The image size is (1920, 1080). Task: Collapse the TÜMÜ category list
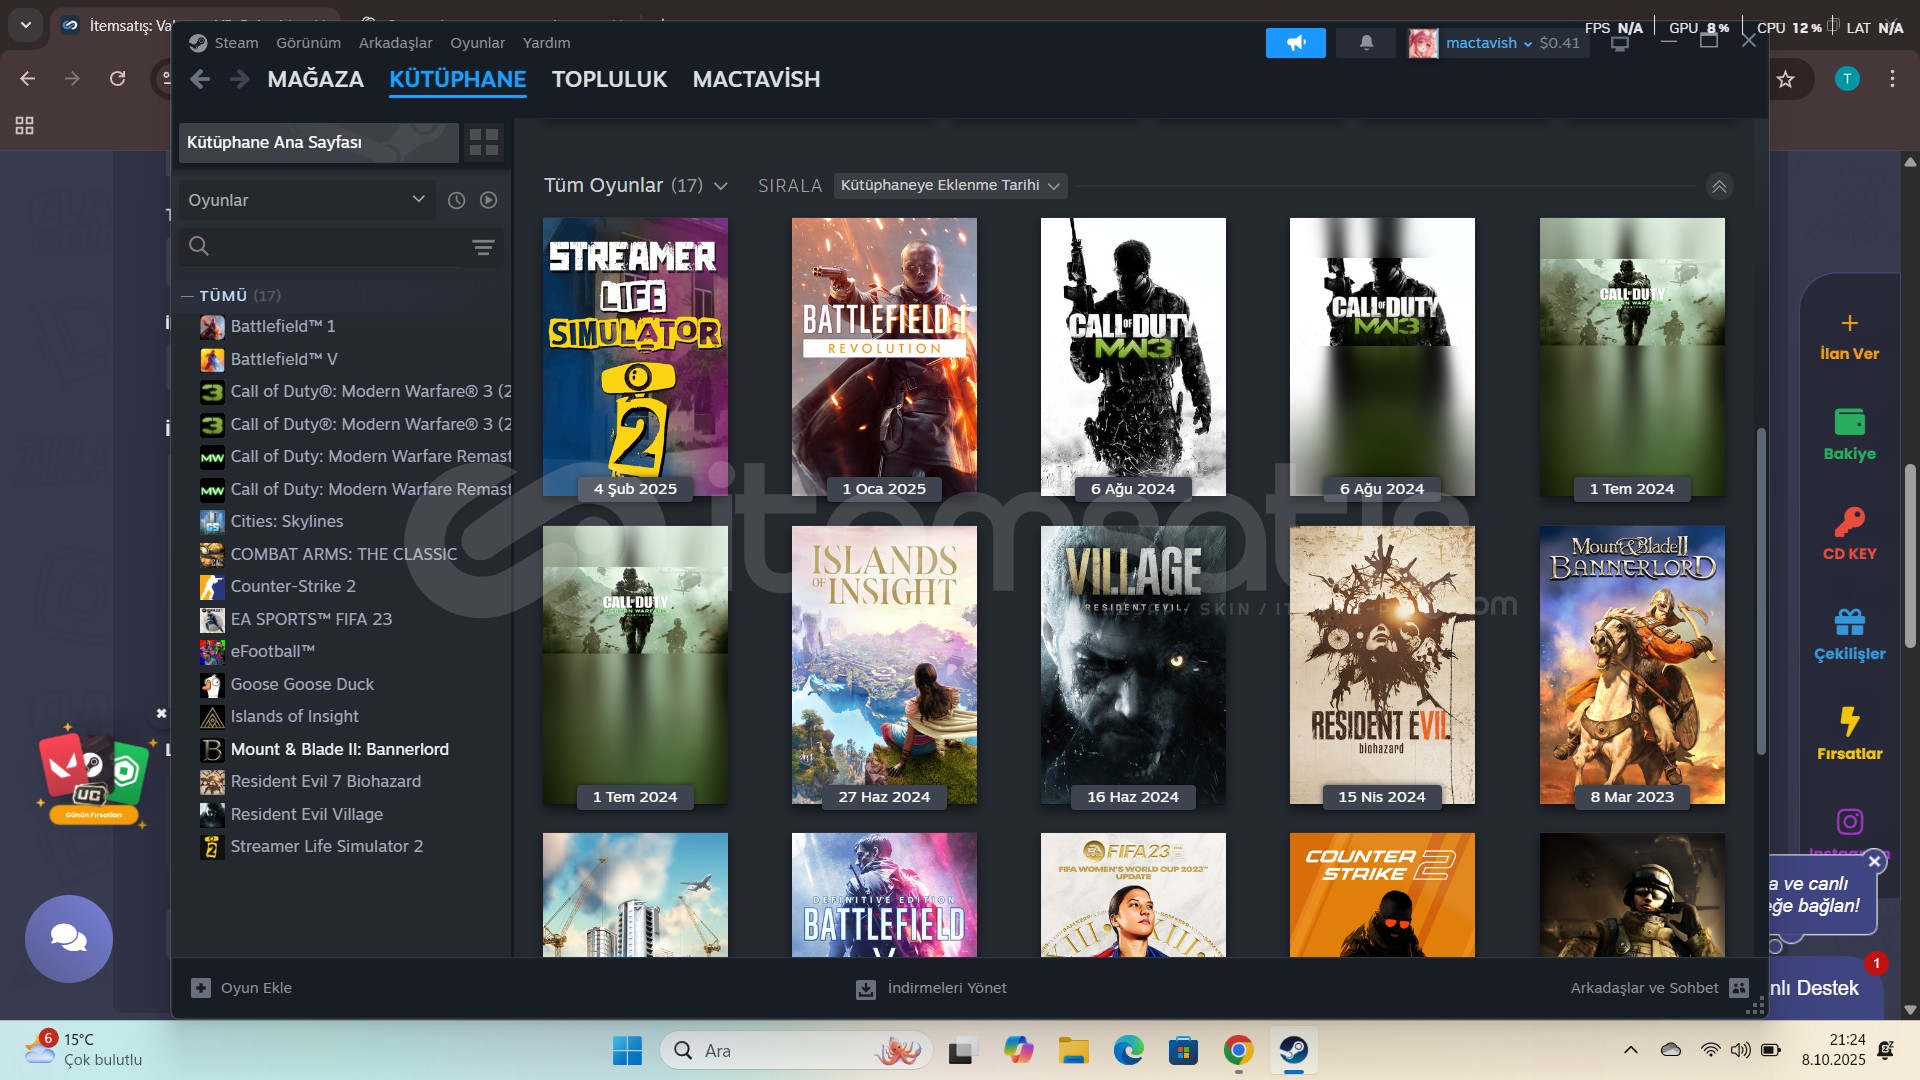click(187, 296)
